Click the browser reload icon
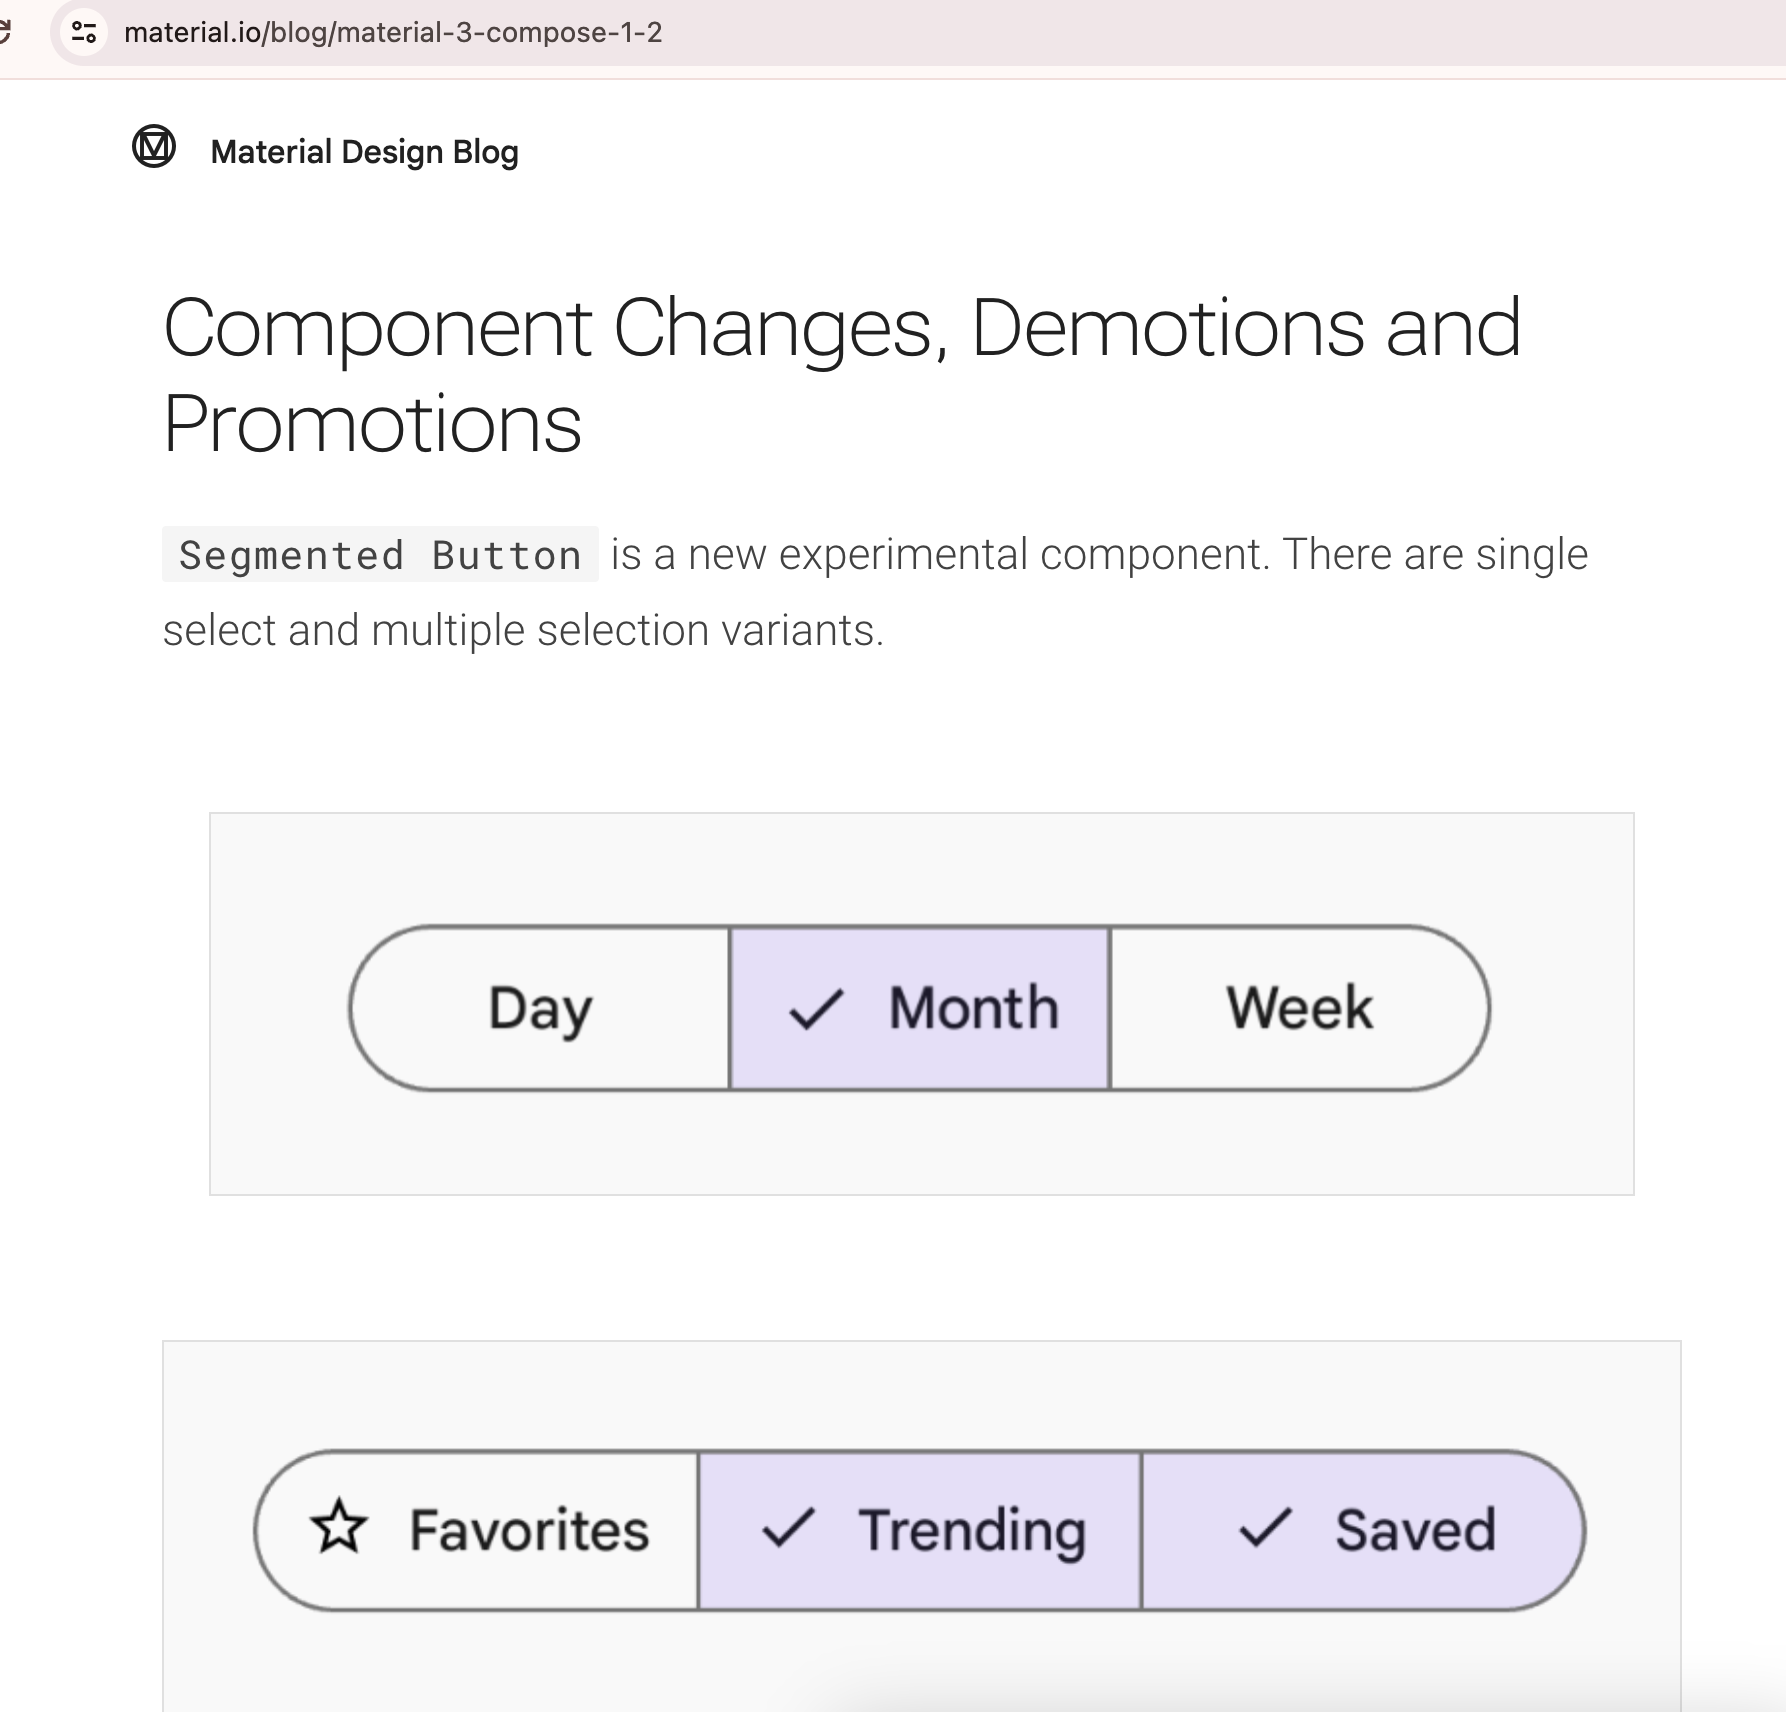Image resolution: width=1786 pixels, height=1712 pixels. (x=5, y=32)
